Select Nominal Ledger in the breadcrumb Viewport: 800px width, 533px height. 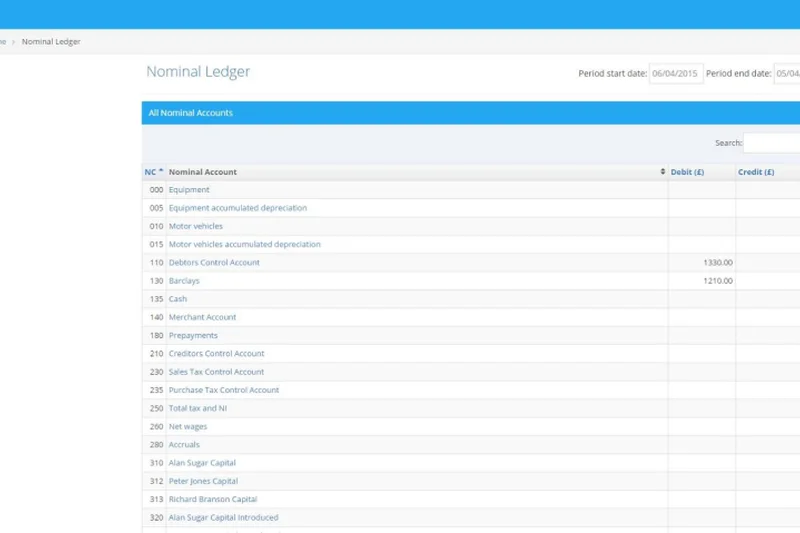(x=51, y=42)
